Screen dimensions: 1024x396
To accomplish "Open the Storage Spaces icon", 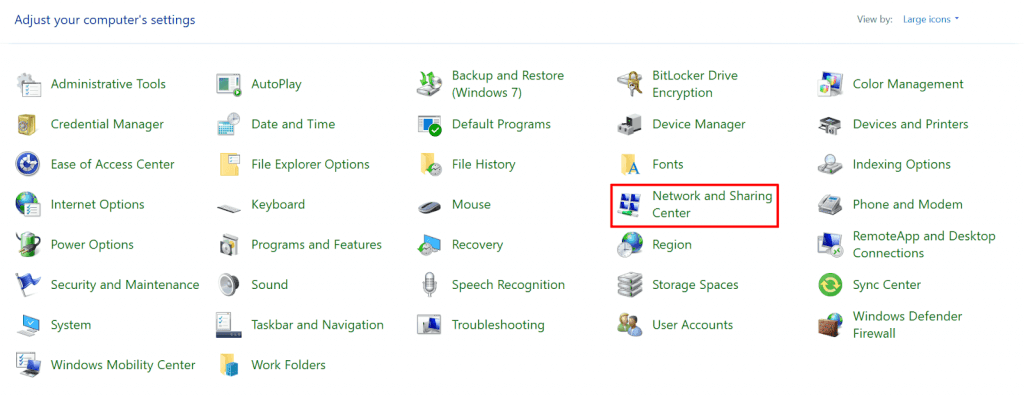I will click(630, 285).
